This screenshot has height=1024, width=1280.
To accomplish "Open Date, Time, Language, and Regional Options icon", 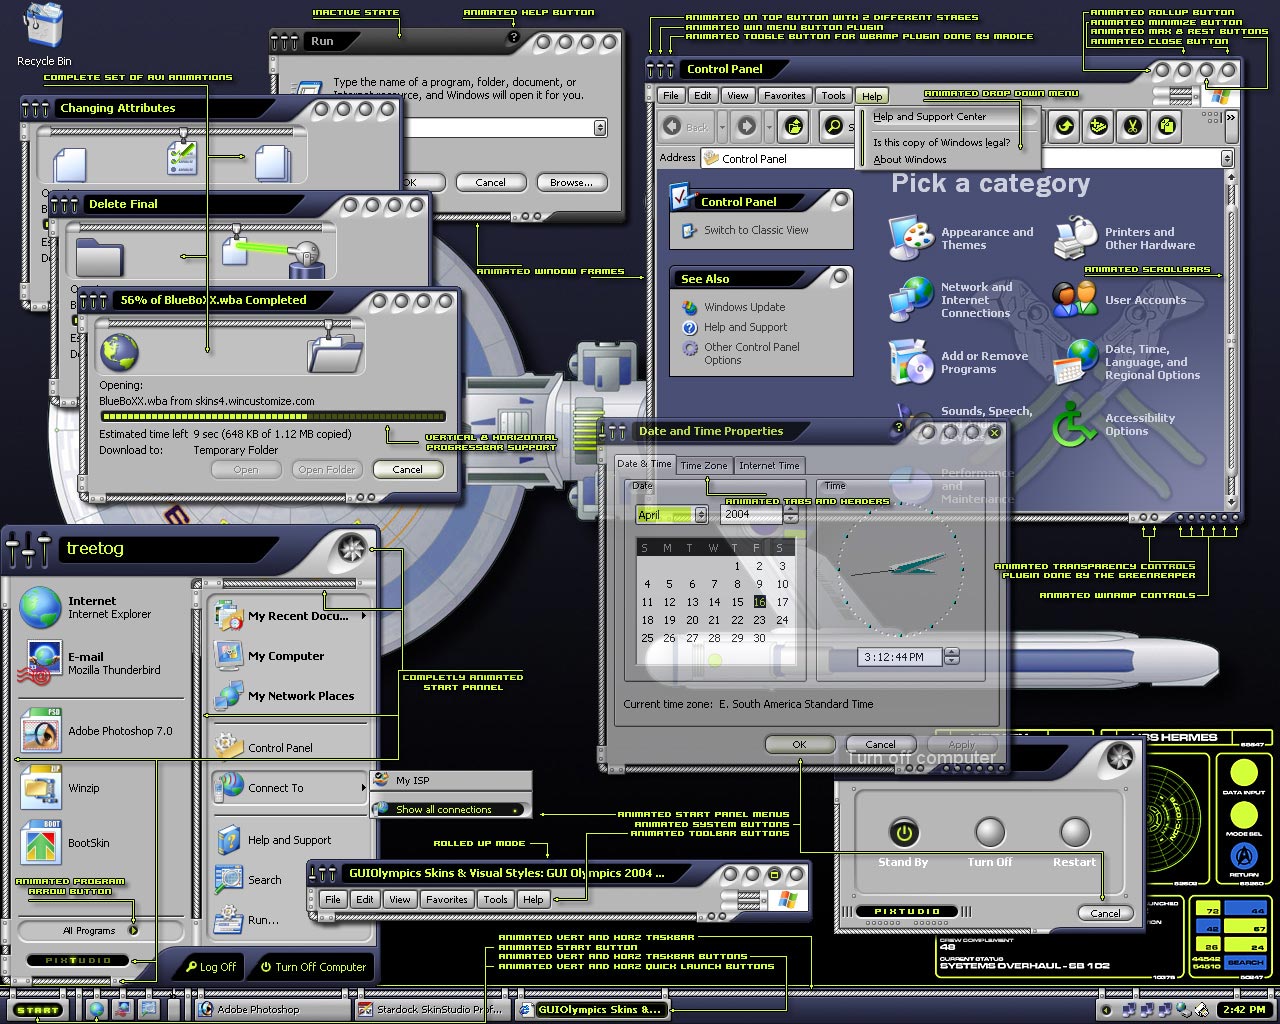I will click(1075, 362).
